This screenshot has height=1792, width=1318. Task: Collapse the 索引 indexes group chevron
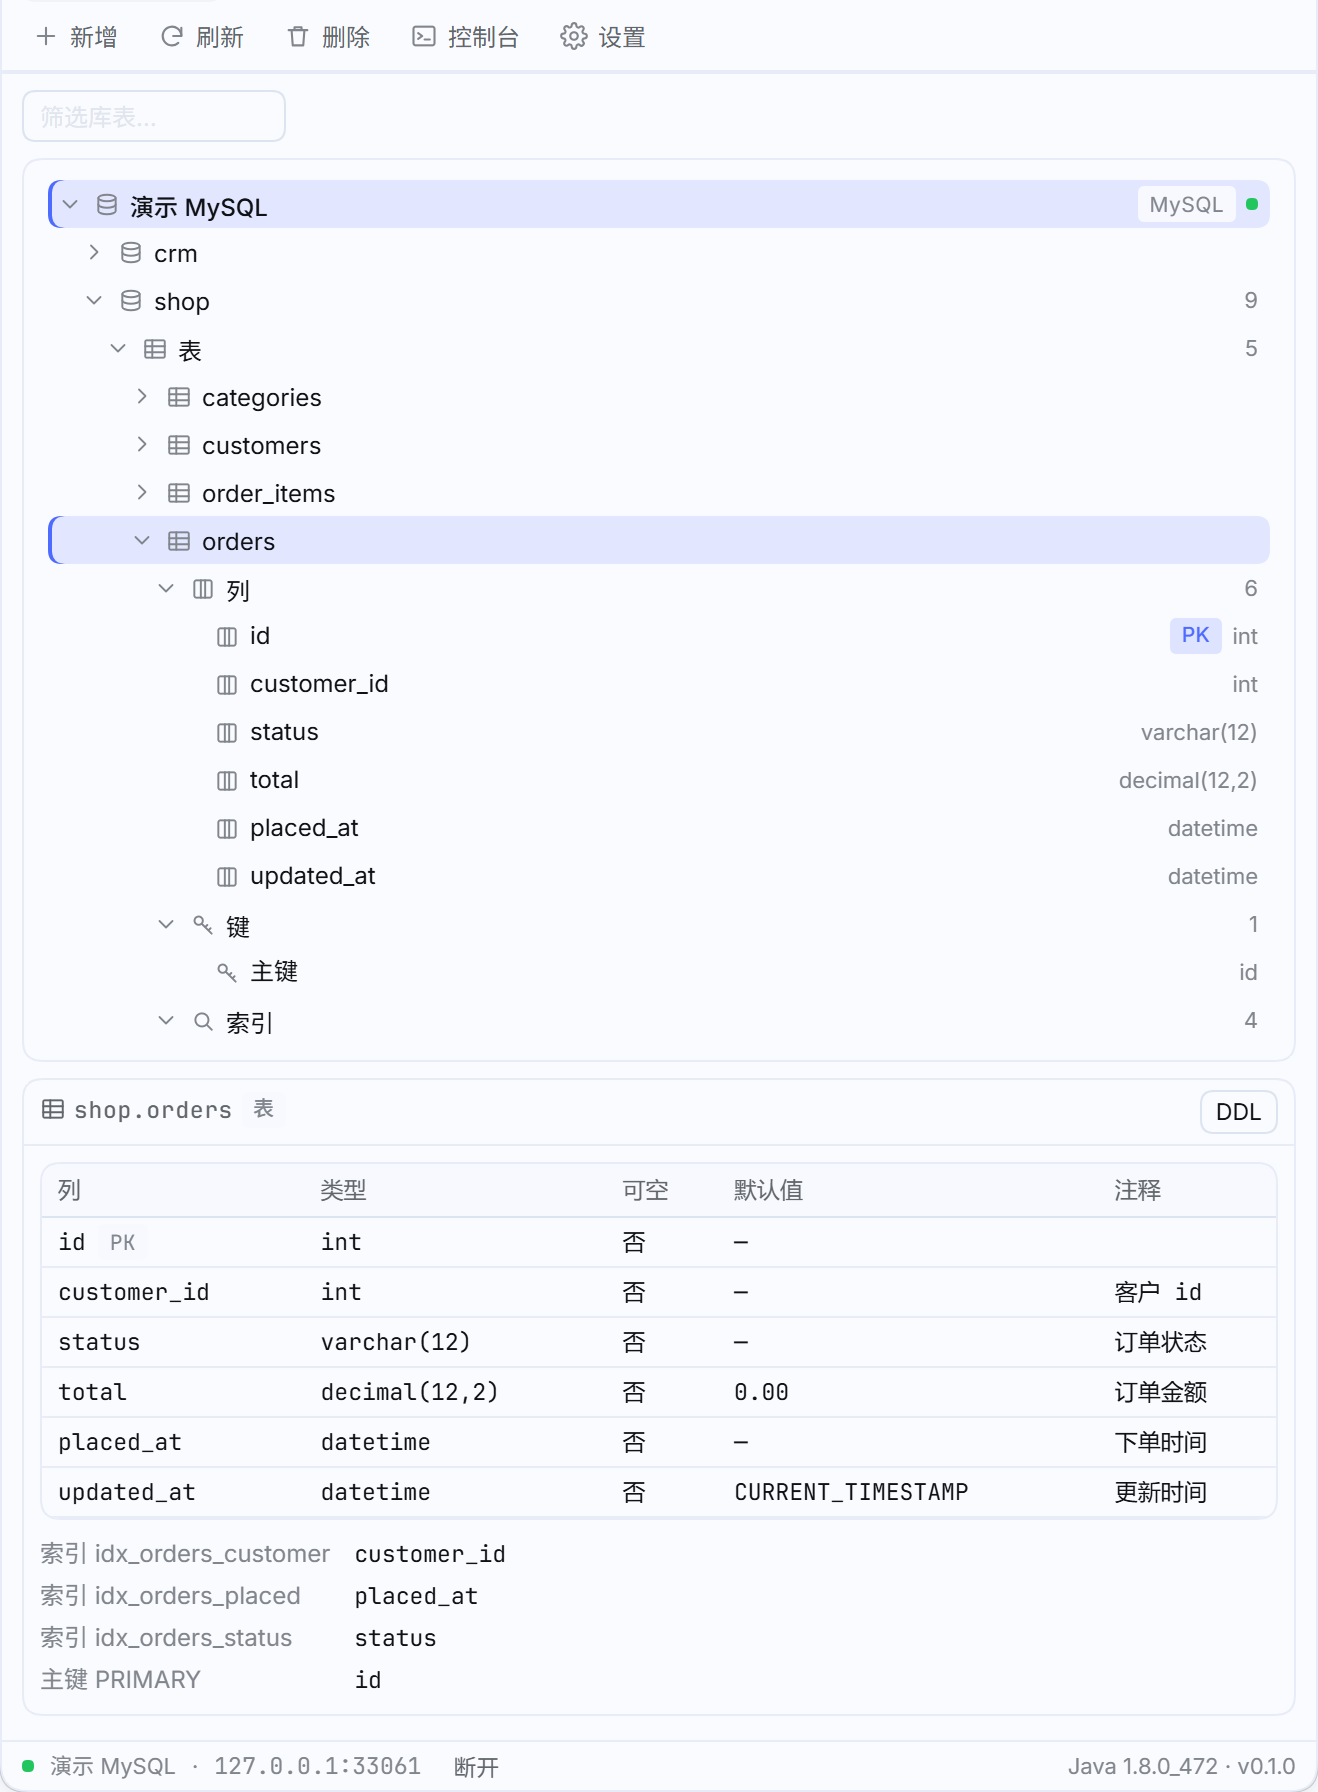coord(166,1020)
